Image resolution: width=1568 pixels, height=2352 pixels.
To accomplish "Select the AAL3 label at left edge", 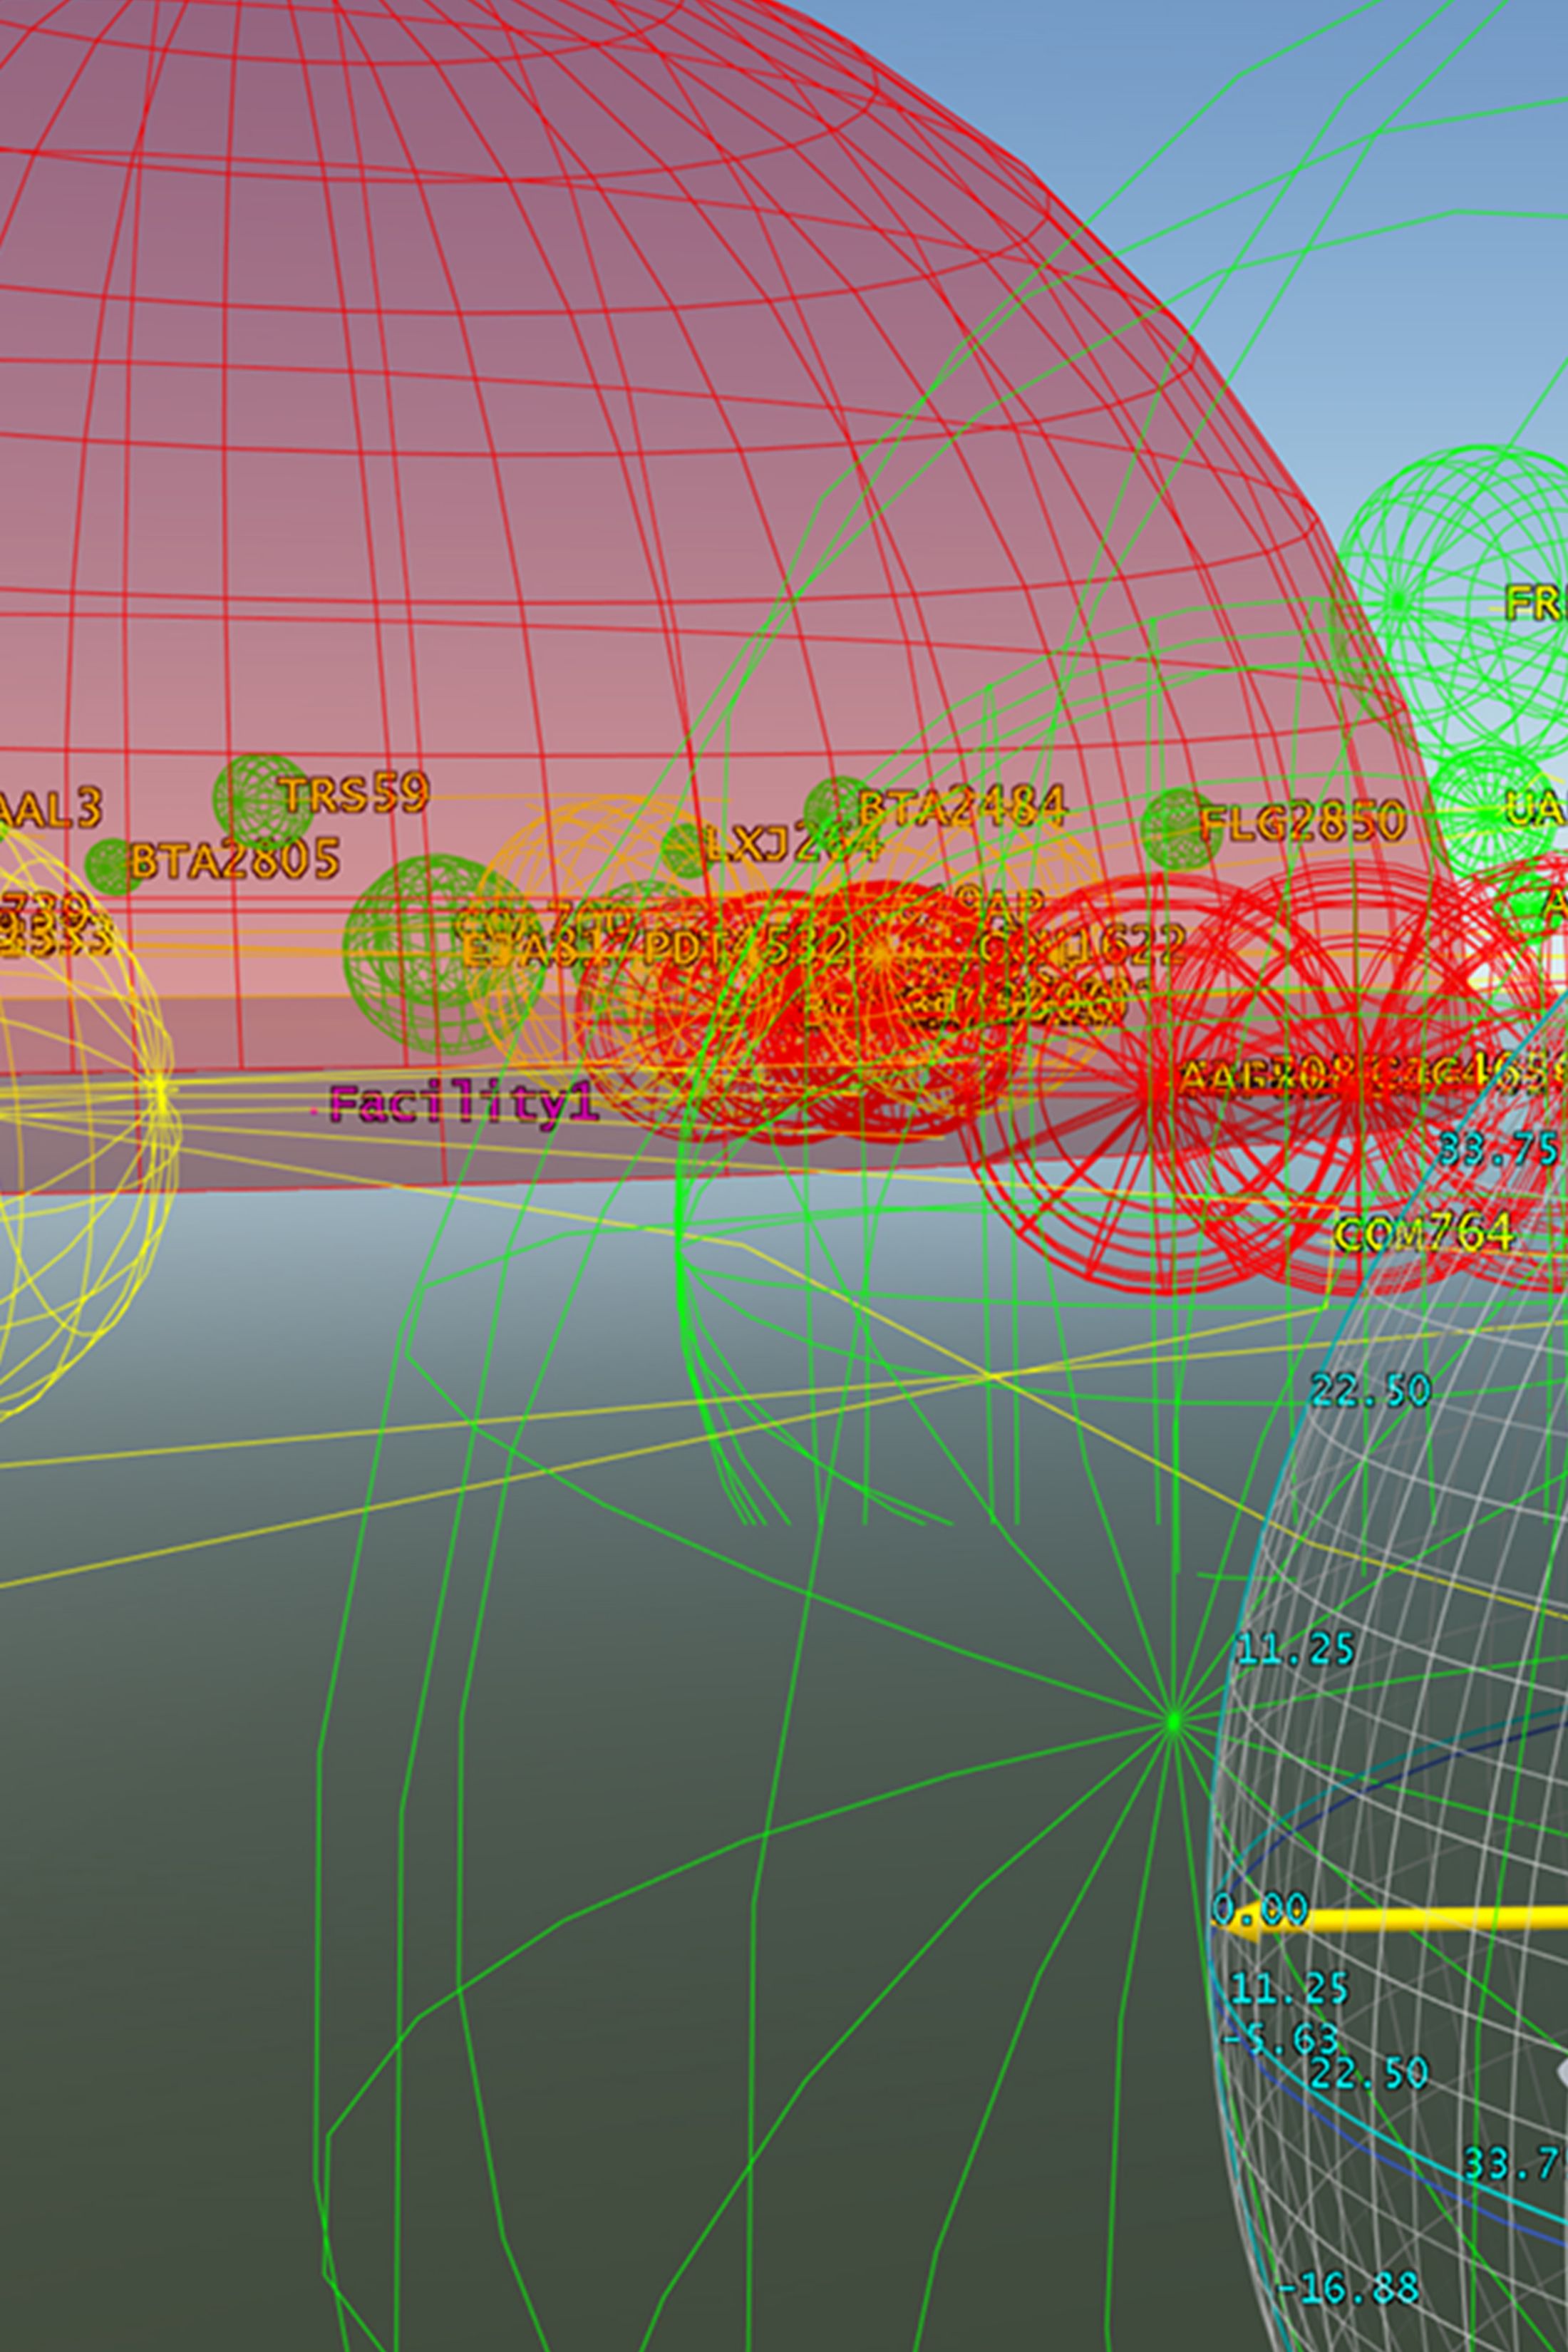I will coord(52,809).
